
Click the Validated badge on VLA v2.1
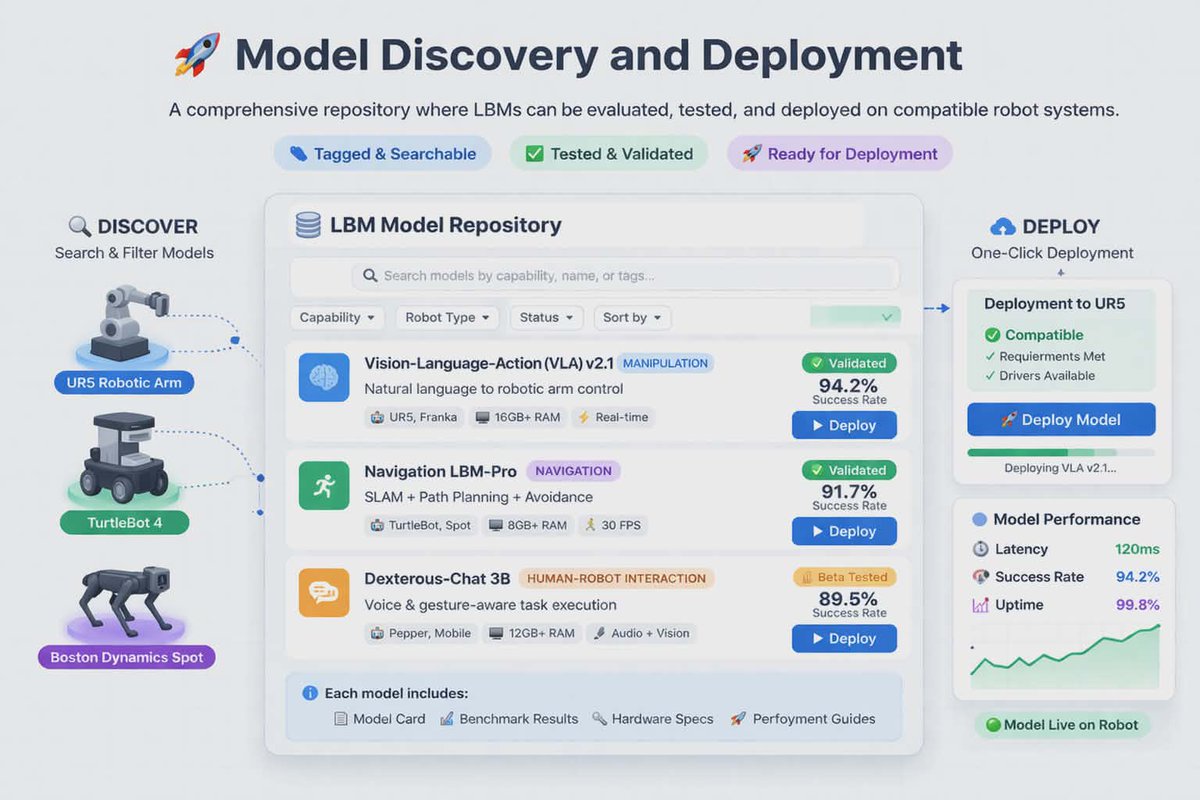point(849,363)
